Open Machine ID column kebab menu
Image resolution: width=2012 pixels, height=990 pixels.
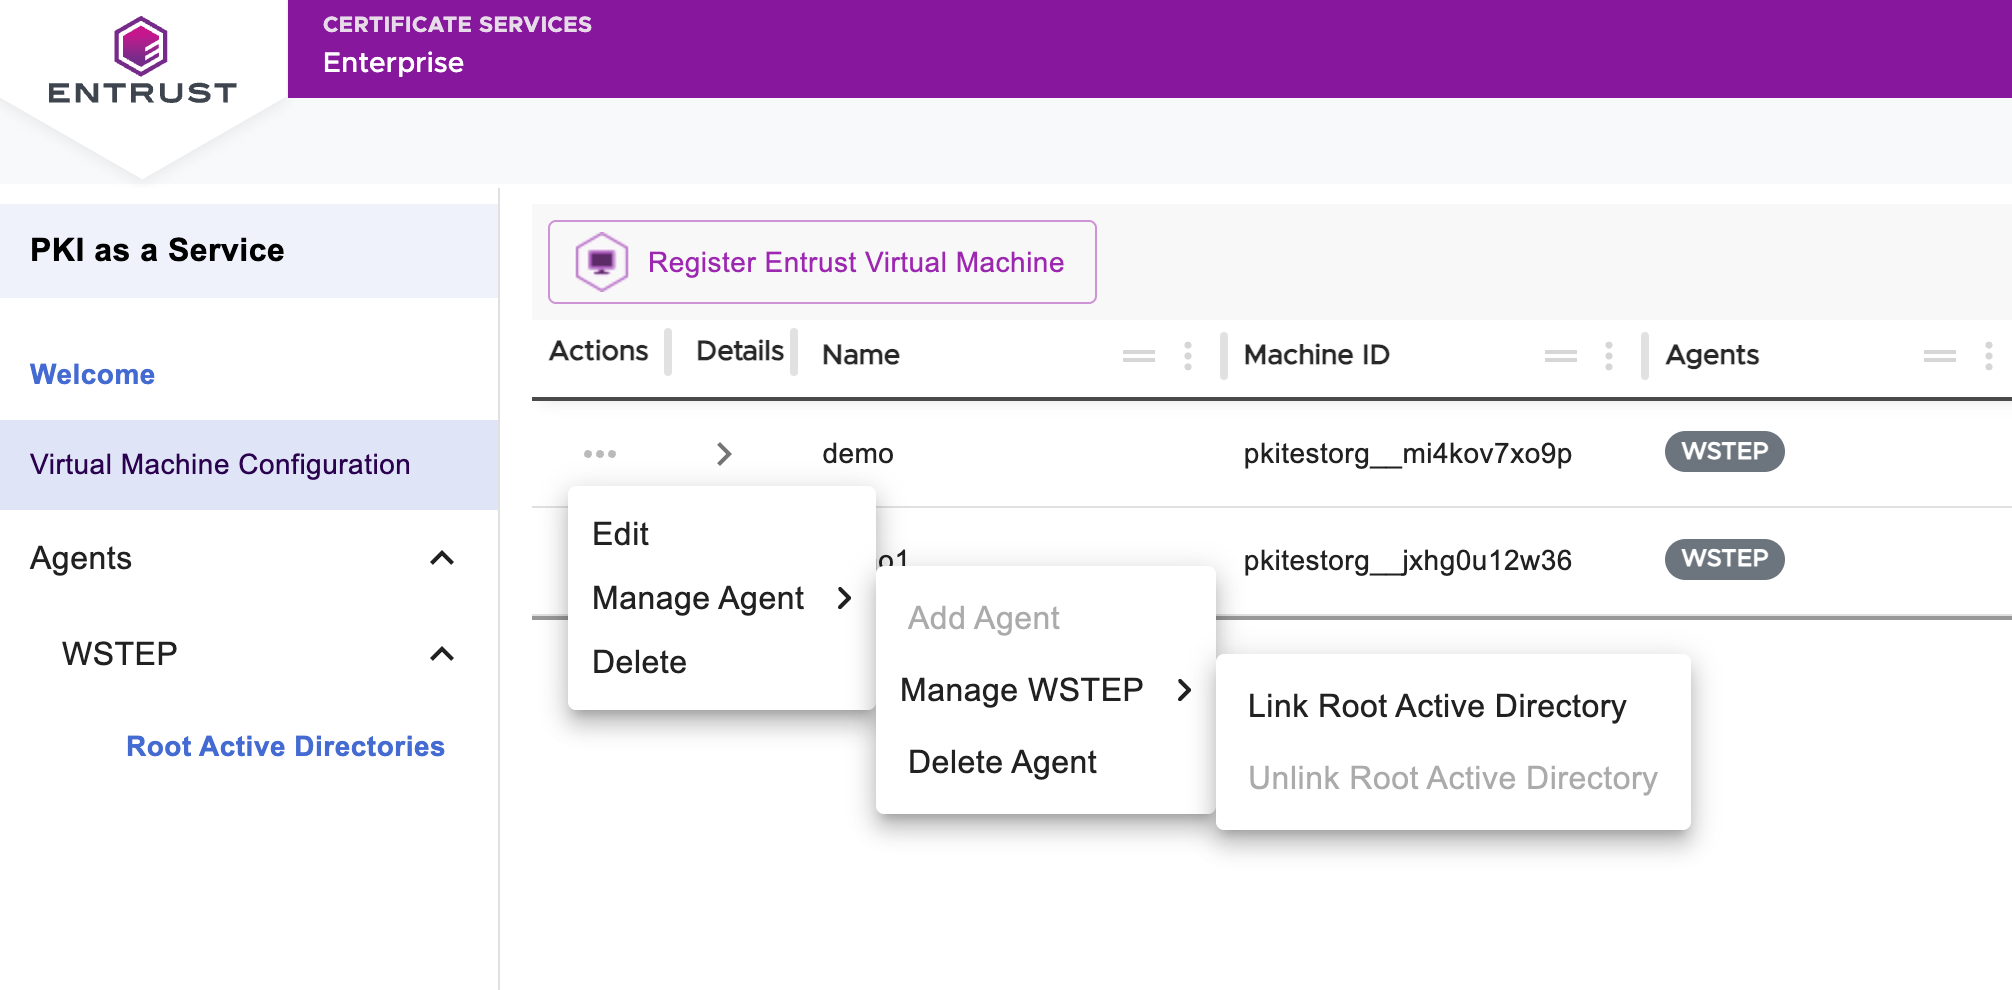[x=1608, y=356]
